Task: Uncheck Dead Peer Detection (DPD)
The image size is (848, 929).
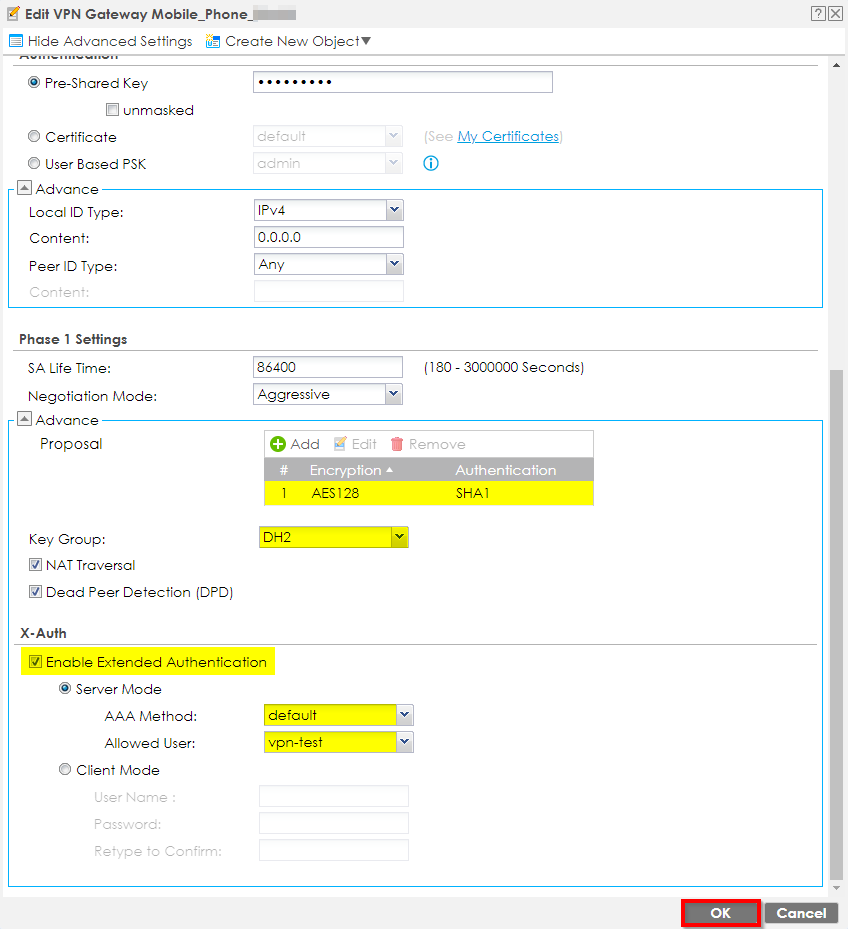Action: pos(36,592)
